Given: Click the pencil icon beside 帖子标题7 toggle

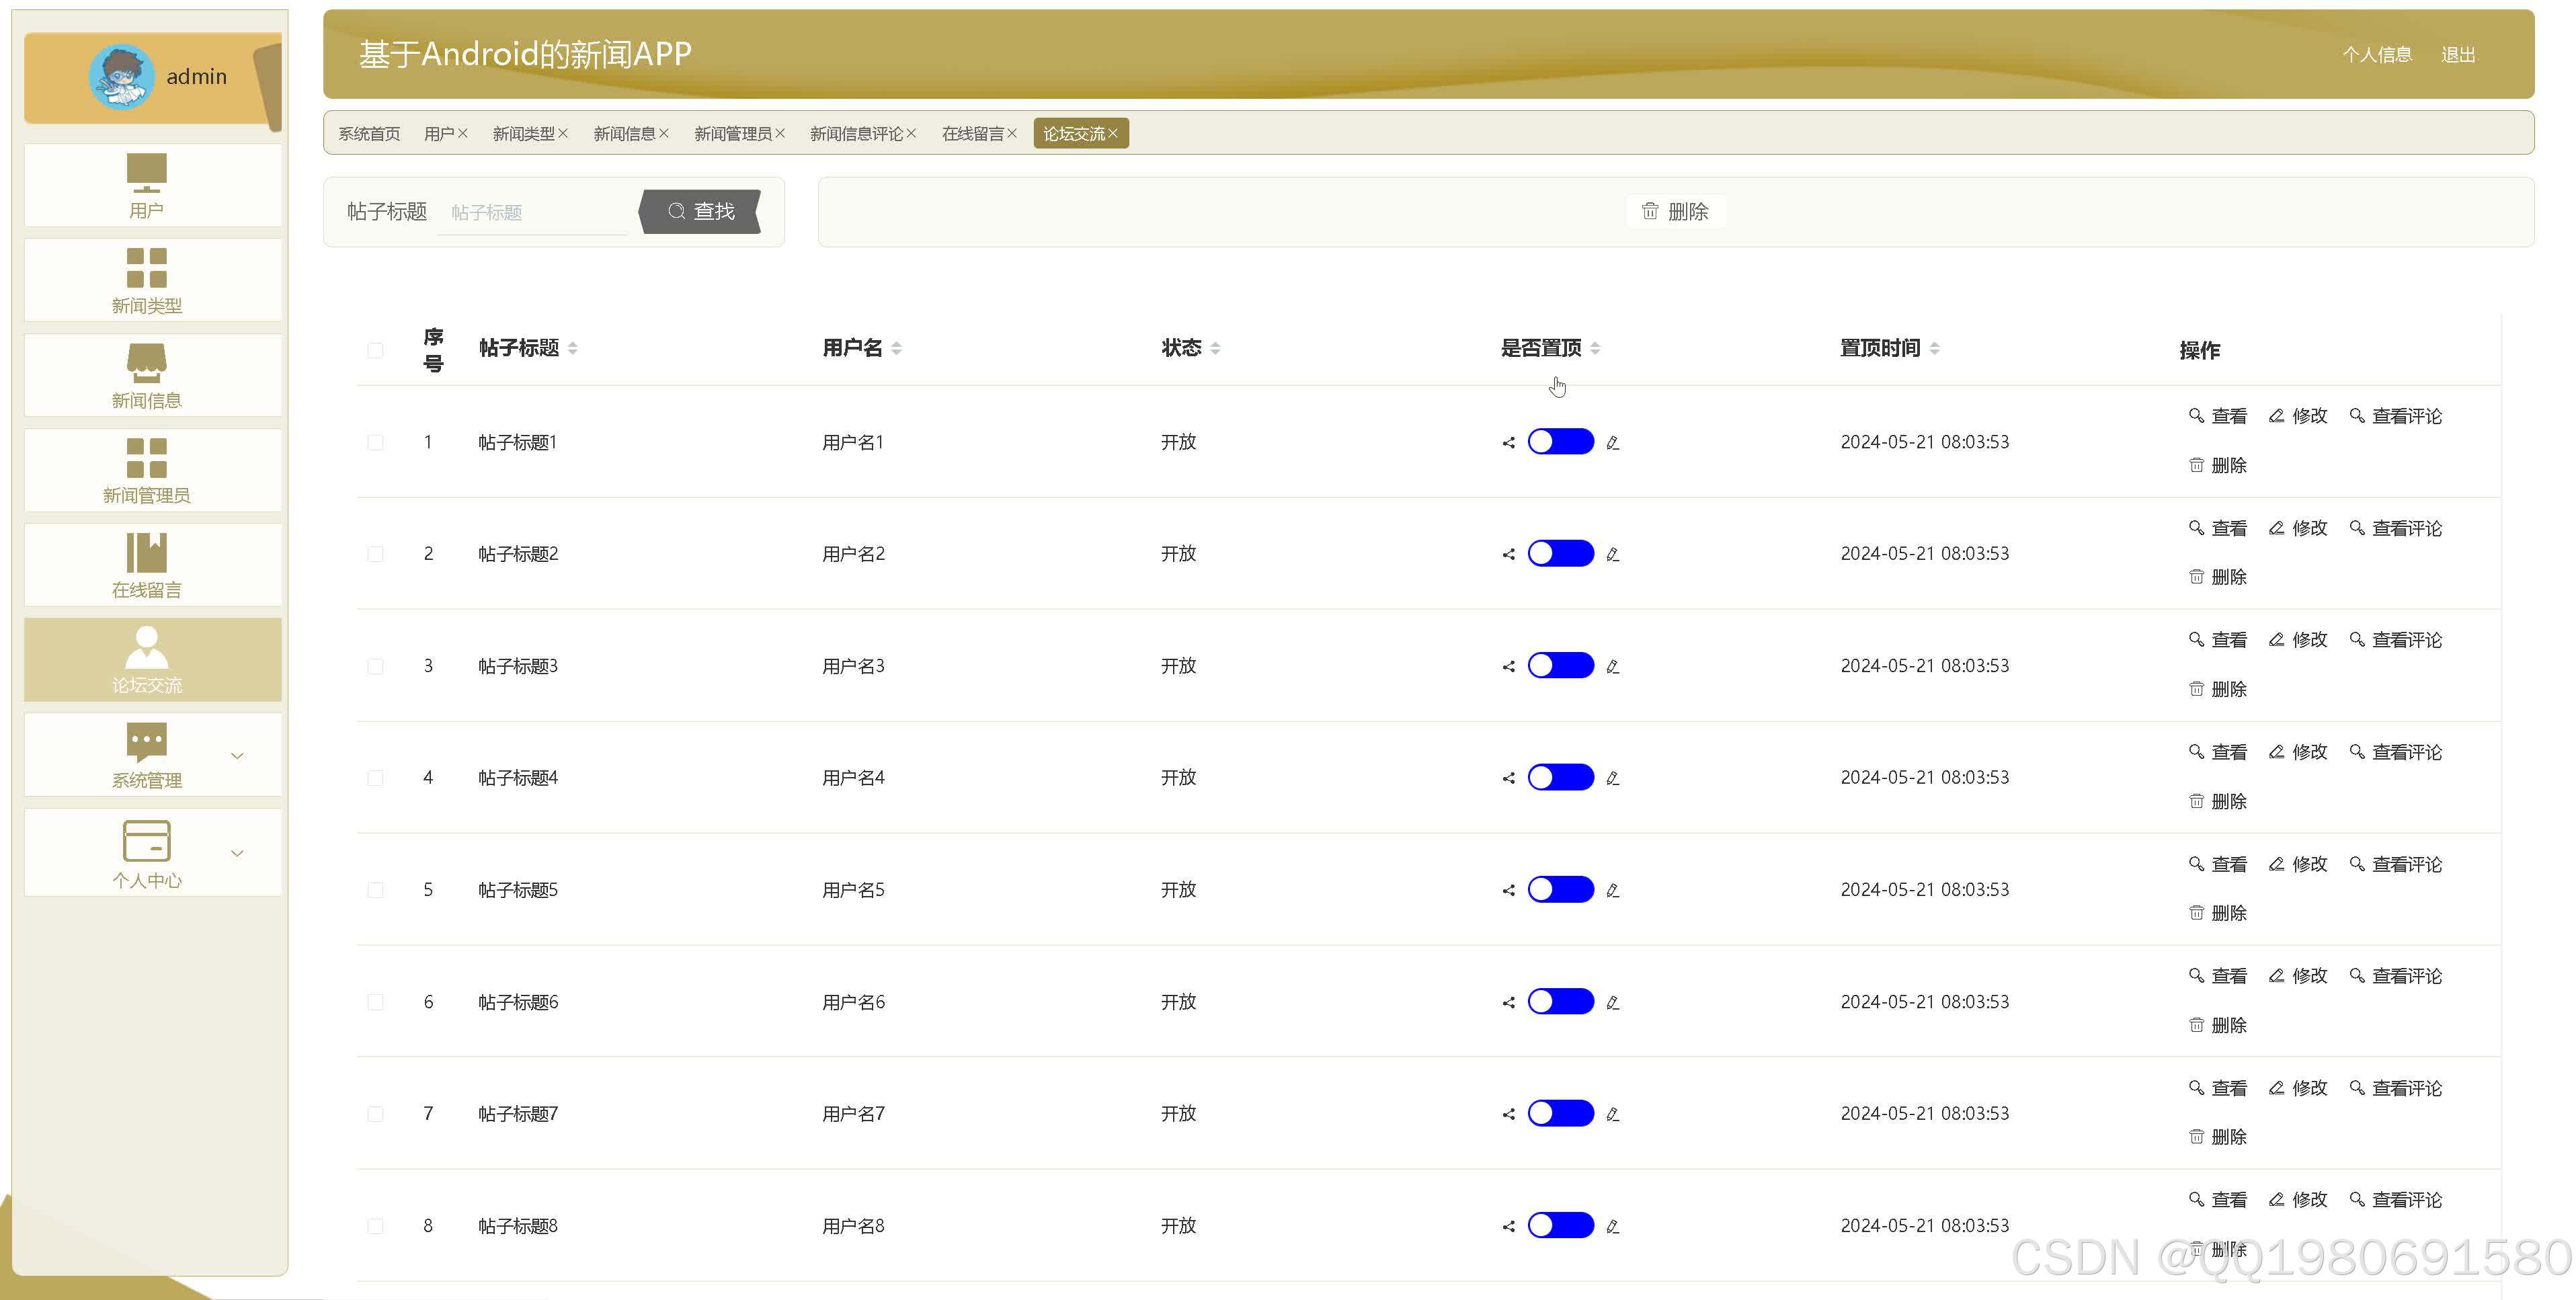Looking at the screenshot, I should coord(1612,1114).
